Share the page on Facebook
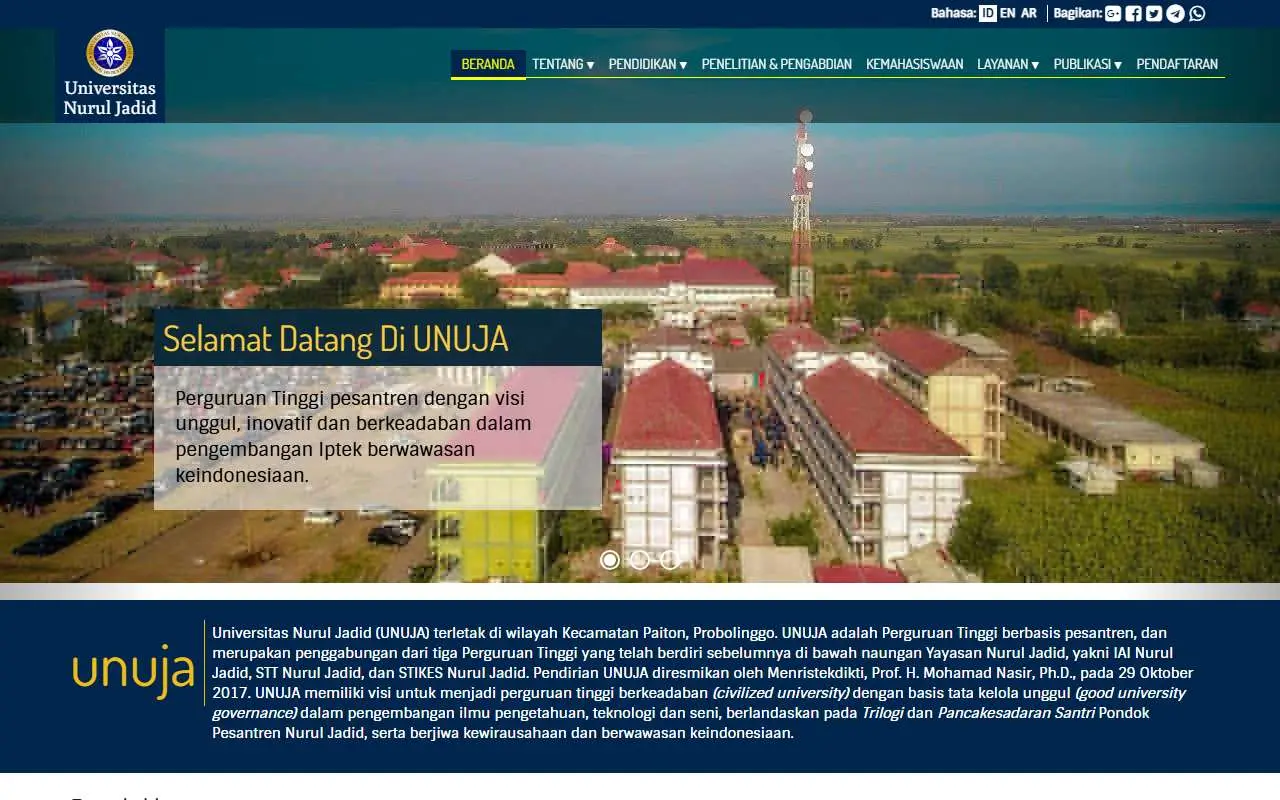Viewport: 1280px width, 800px height. (x=1133, y=13)
